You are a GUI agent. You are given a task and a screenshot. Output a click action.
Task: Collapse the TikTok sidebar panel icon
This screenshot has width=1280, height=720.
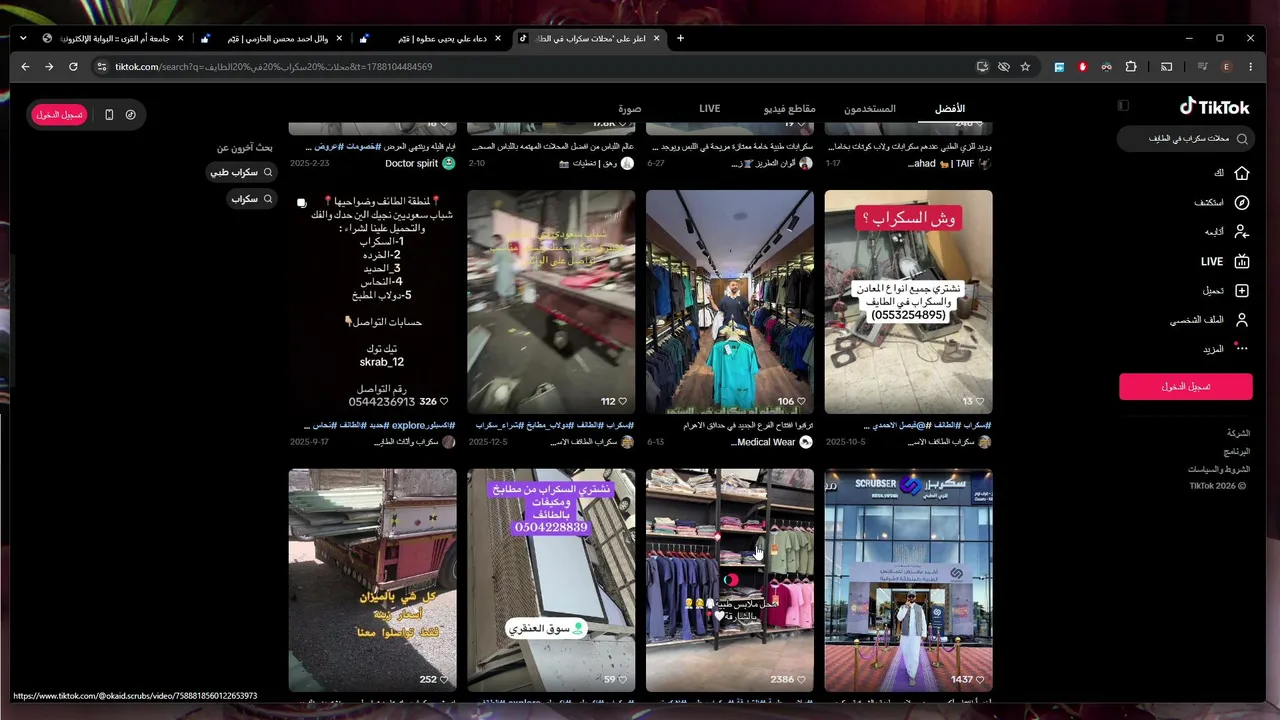coord(1123,106)
